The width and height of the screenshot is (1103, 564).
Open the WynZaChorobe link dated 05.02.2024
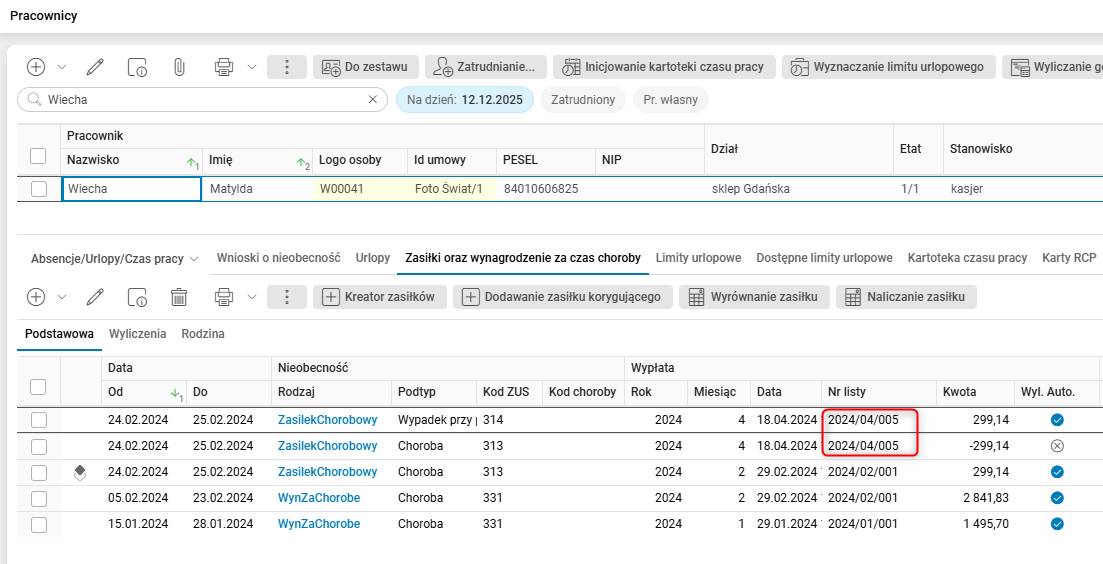(319, 498)
